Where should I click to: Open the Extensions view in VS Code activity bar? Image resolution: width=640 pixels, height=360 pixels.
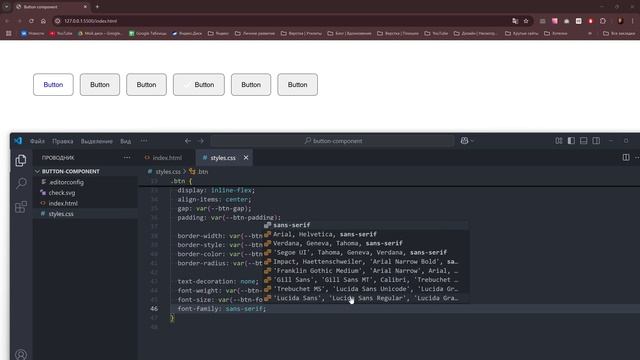pos(21,207)
